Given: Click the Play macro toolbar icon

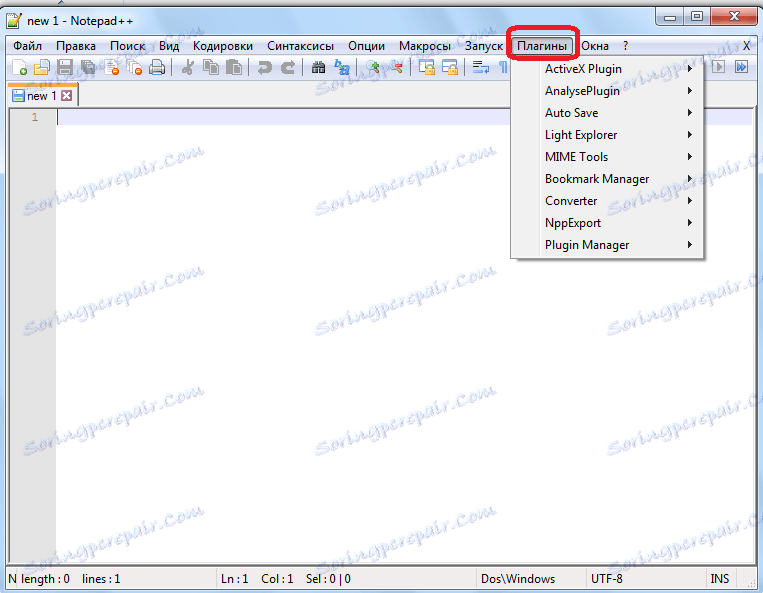Looking at the screenshot, I should point(718,66).
